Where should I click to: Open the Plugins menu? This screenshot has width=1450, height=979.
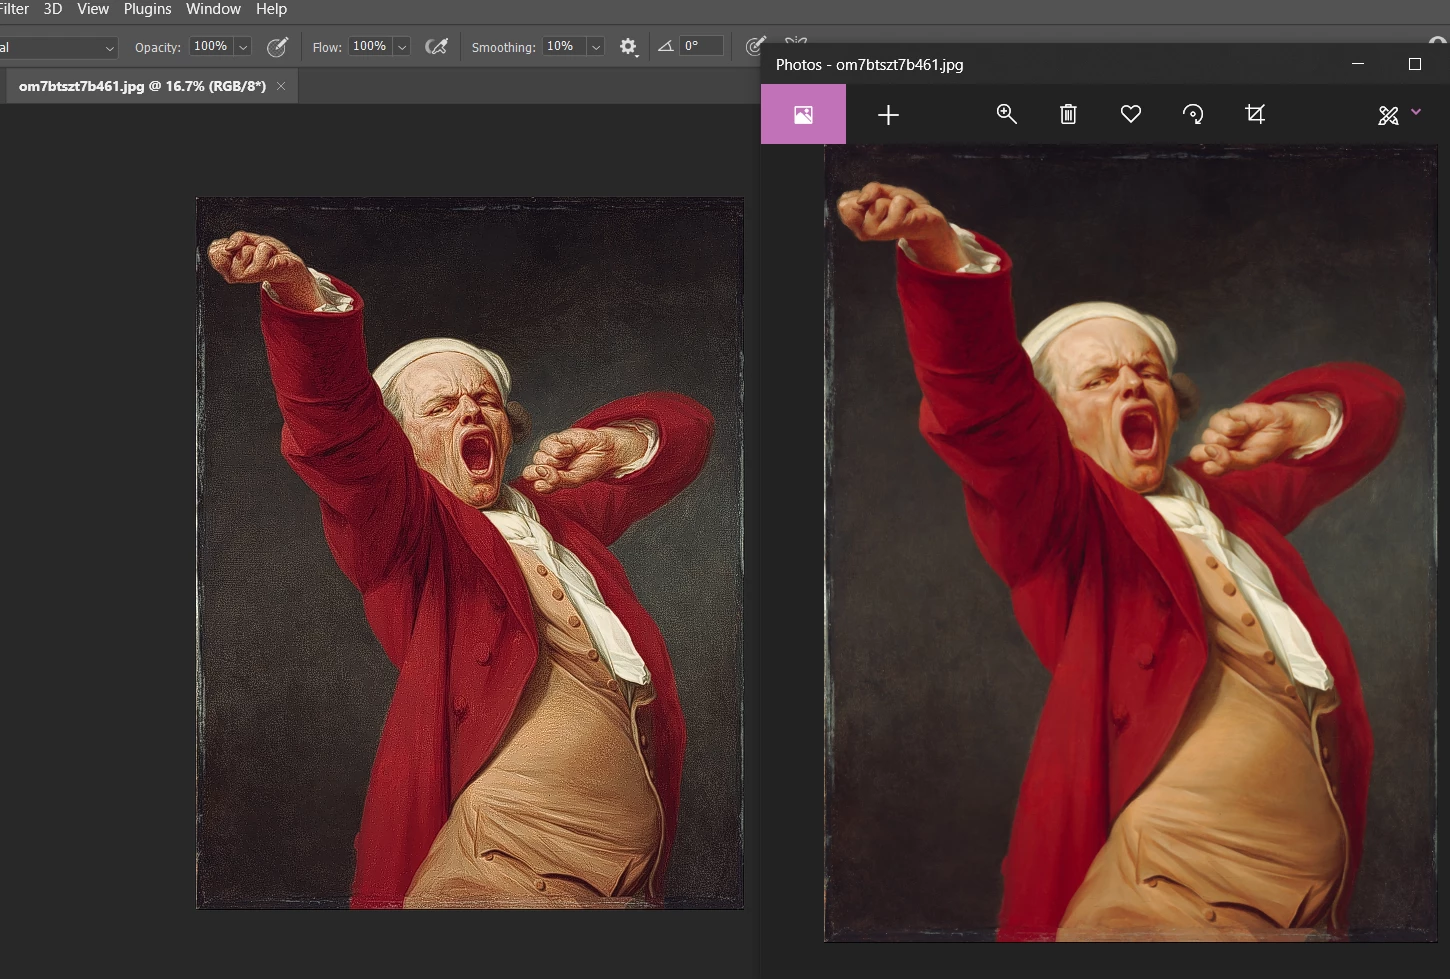147,9
